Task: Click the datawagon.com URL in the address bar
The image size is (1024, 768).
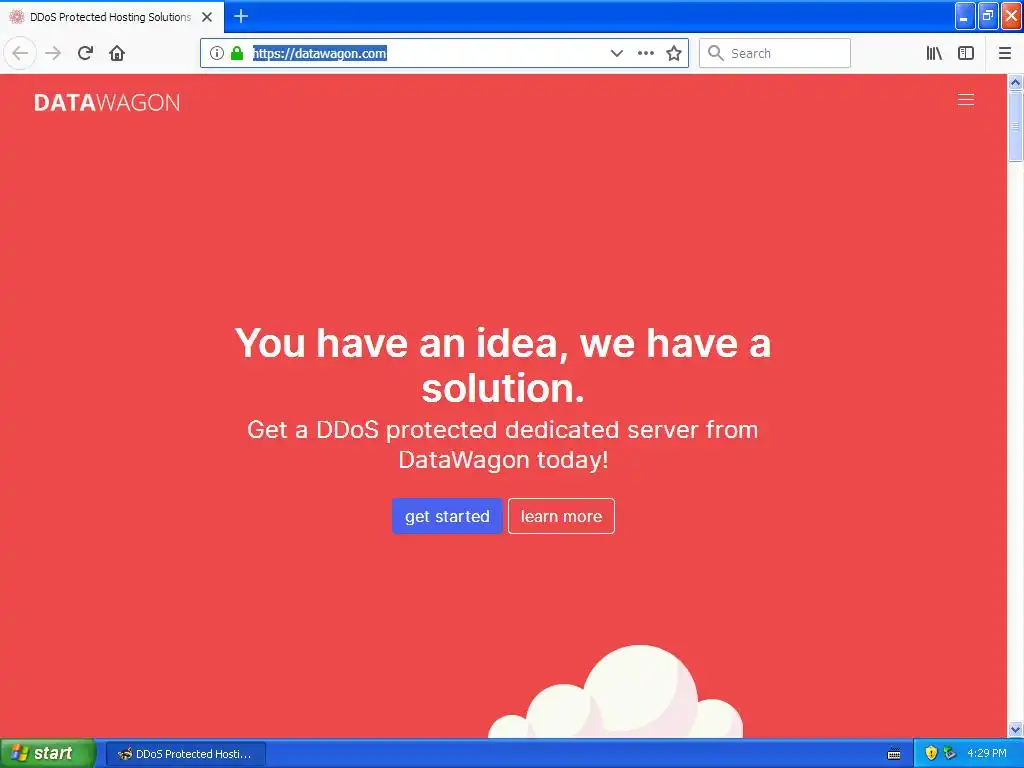Action: 320,54
